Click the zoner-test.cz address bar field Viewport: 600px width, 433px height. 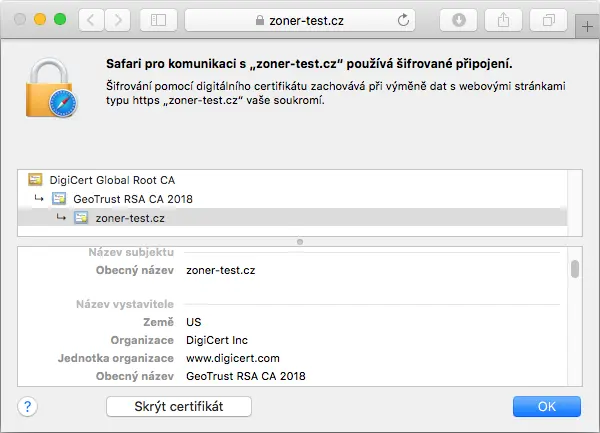tap(300, 20)
